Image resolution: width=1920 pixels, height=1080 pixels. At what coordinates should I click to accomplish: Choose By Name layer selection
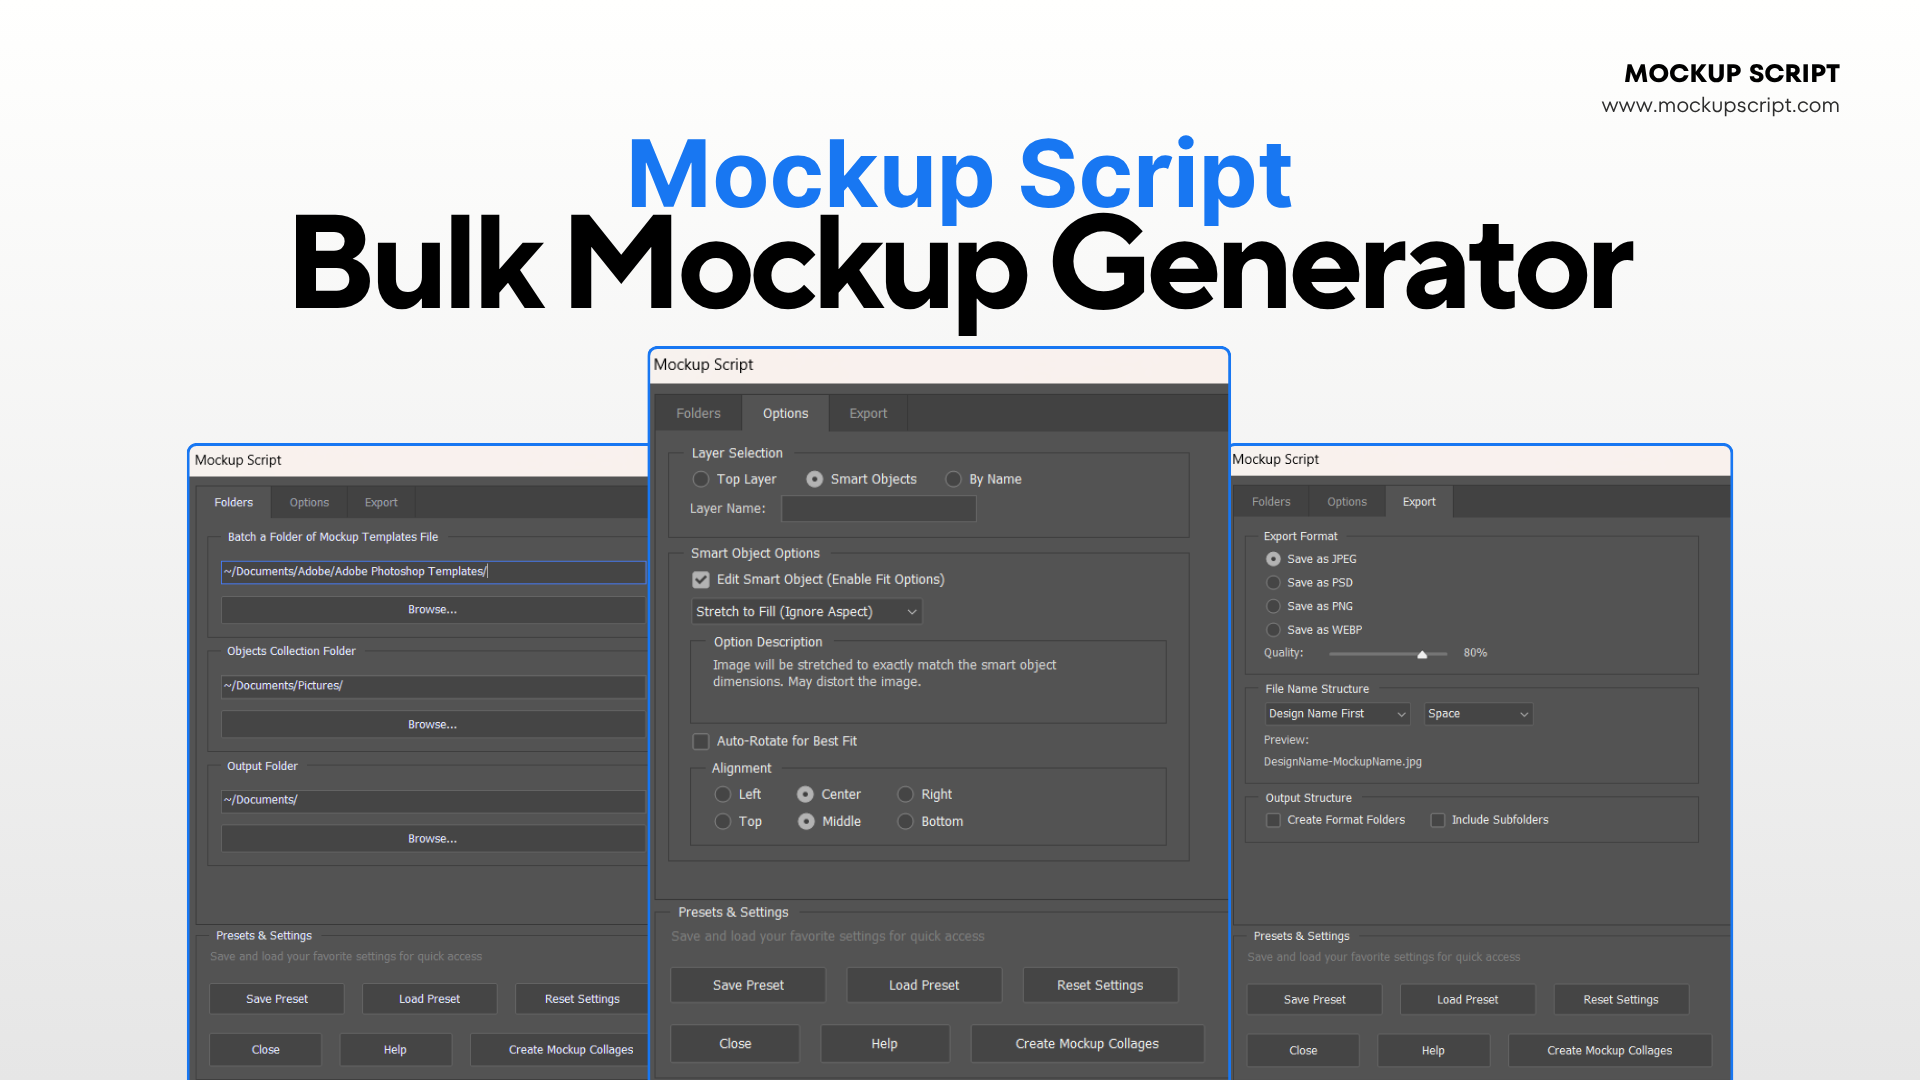tap(953, 479)
